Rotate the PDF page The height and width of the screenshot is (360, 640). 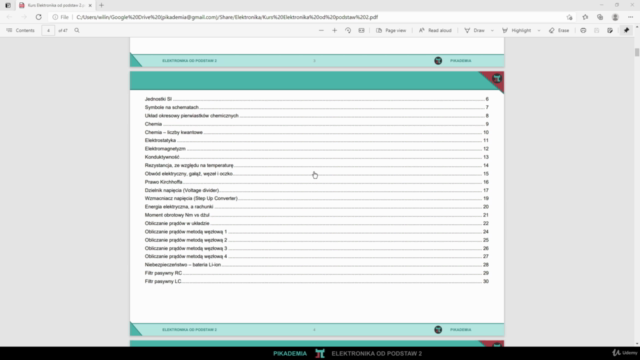pos(348,30)
